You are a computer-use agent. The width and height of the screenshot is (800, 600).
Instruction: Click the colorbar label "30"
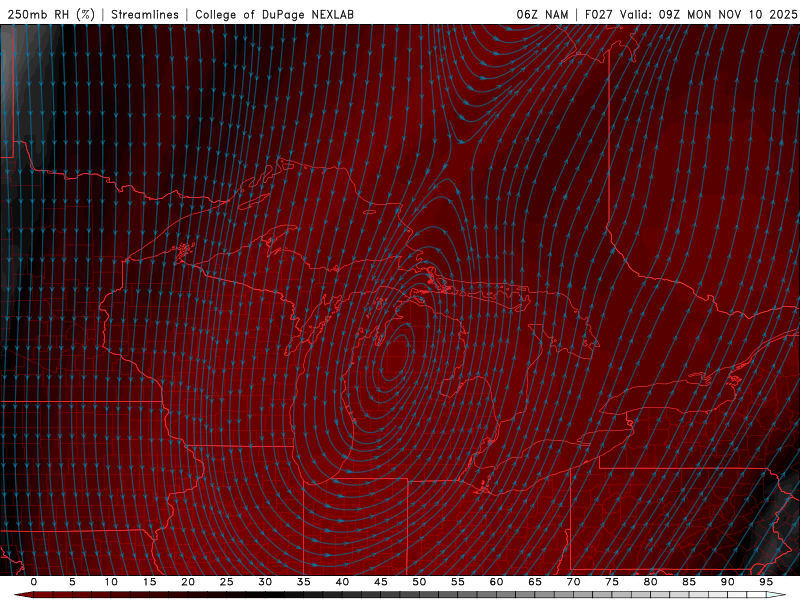[265, 582]
